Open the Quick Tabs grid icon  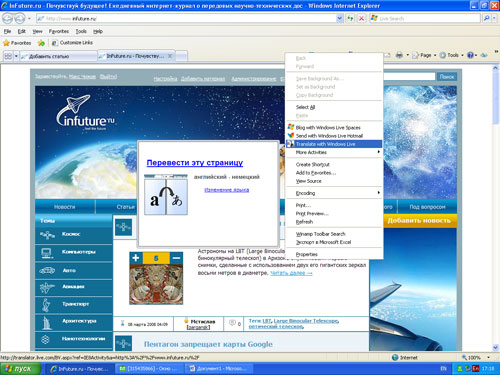pyautogui.click(x=8, y=56)
